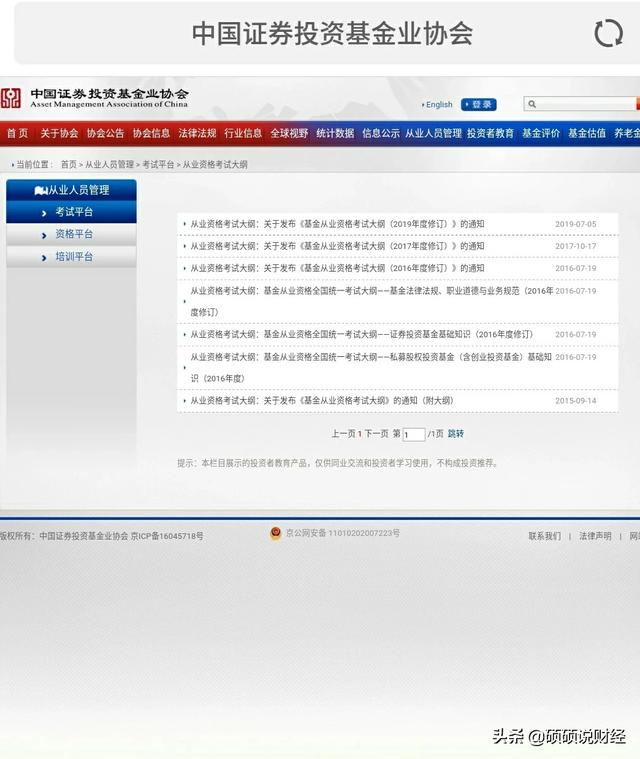Open 从业人员管理 in the top navigation bar
This screenshot has height=759, width=640.
click(x=433, y=133)
